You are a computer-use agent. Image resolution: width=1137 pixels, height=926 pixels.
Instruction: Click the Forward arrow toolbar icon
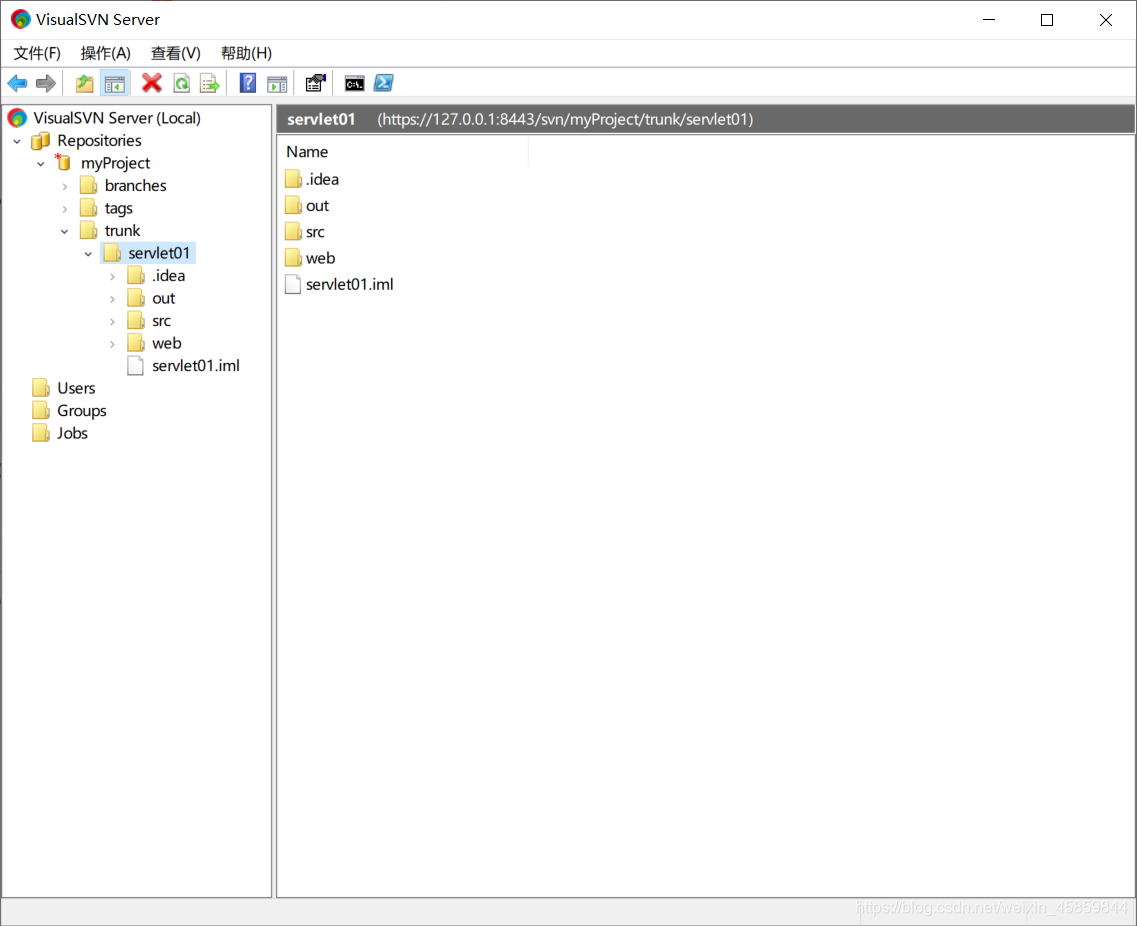(46, 83)
